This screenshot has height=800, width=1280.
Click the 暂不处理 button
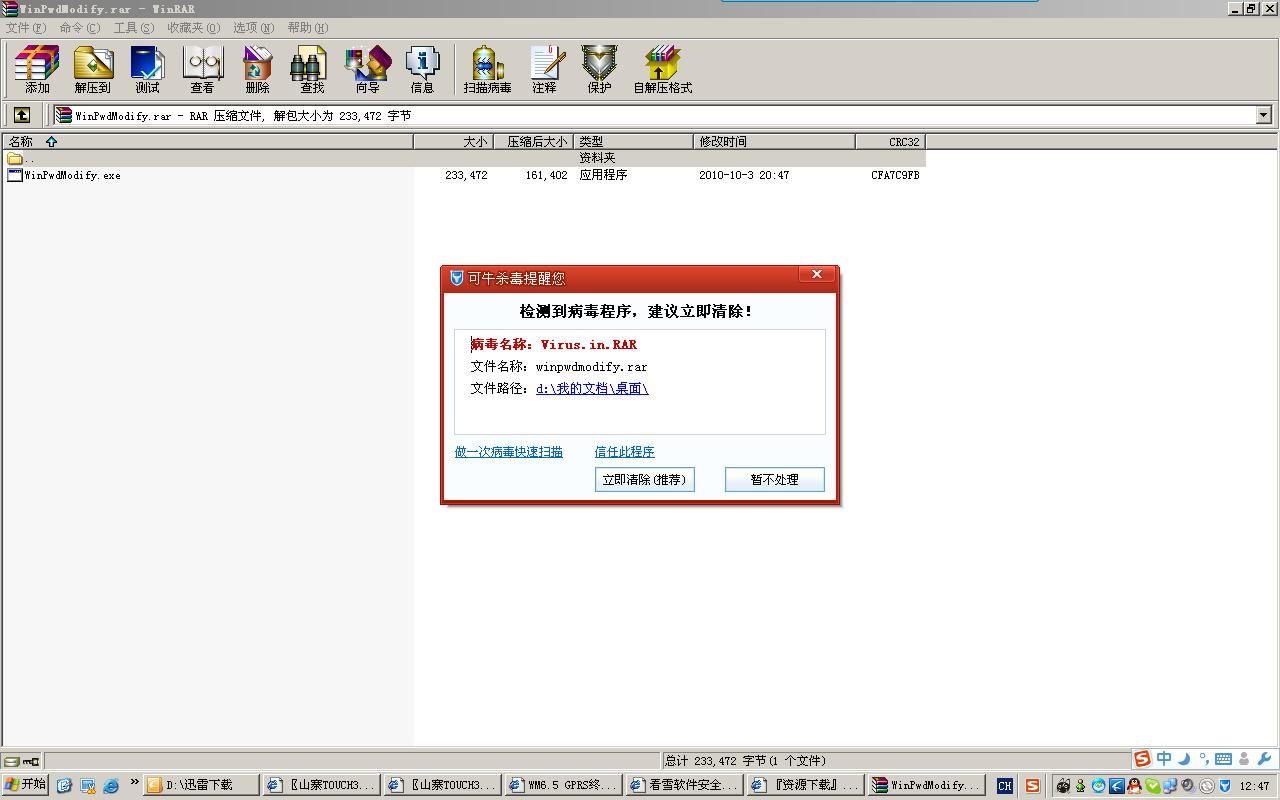coord(775,480)
